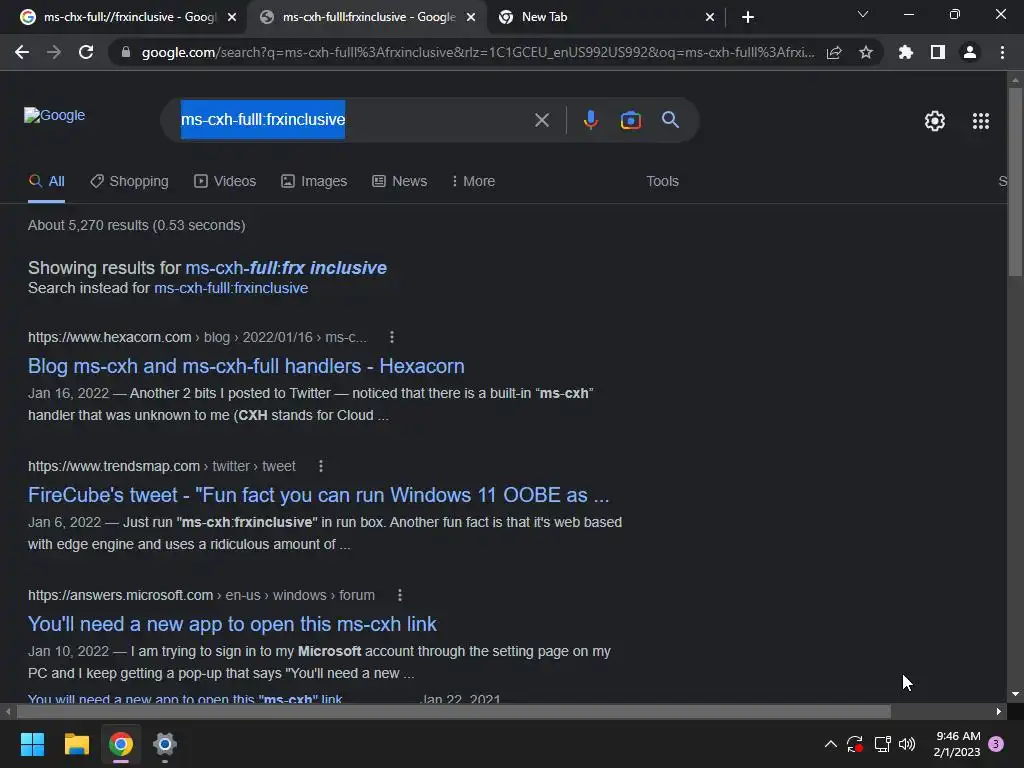Switch to Shopping results
1024x768 pixels.
tap(129, 182)
